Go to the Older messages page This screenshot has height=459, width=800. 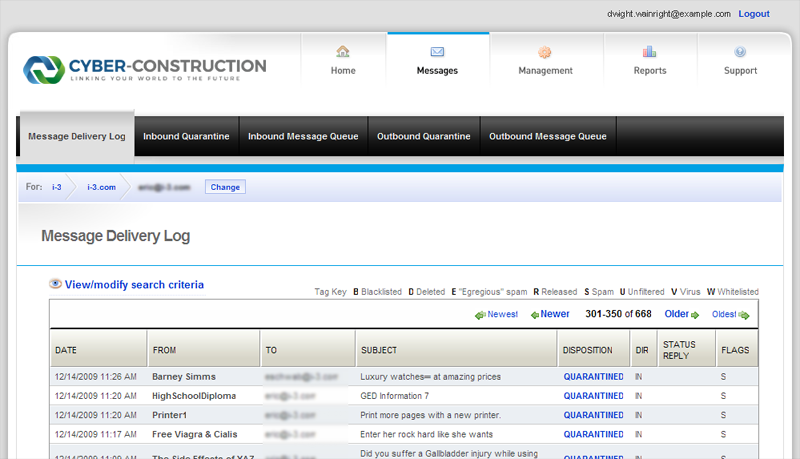tap(677, 314)
